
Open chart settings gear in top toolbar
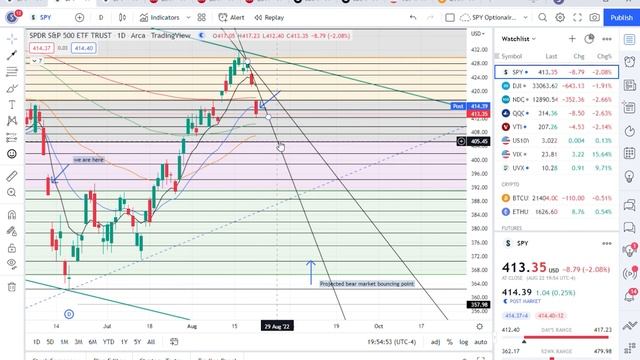coord(560,18)
